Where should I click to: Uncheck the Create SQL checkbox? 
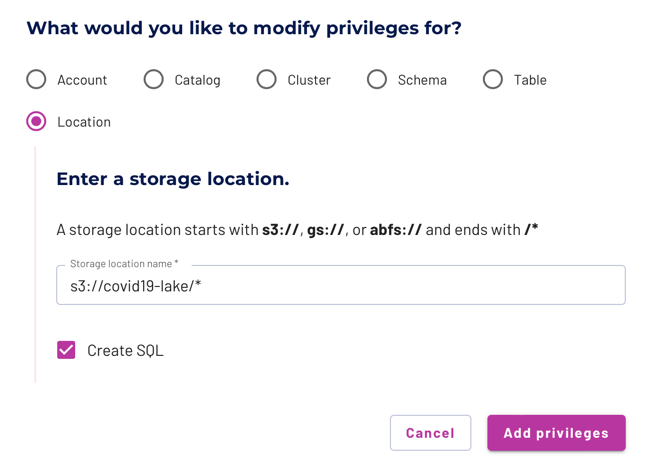[66, 350]
